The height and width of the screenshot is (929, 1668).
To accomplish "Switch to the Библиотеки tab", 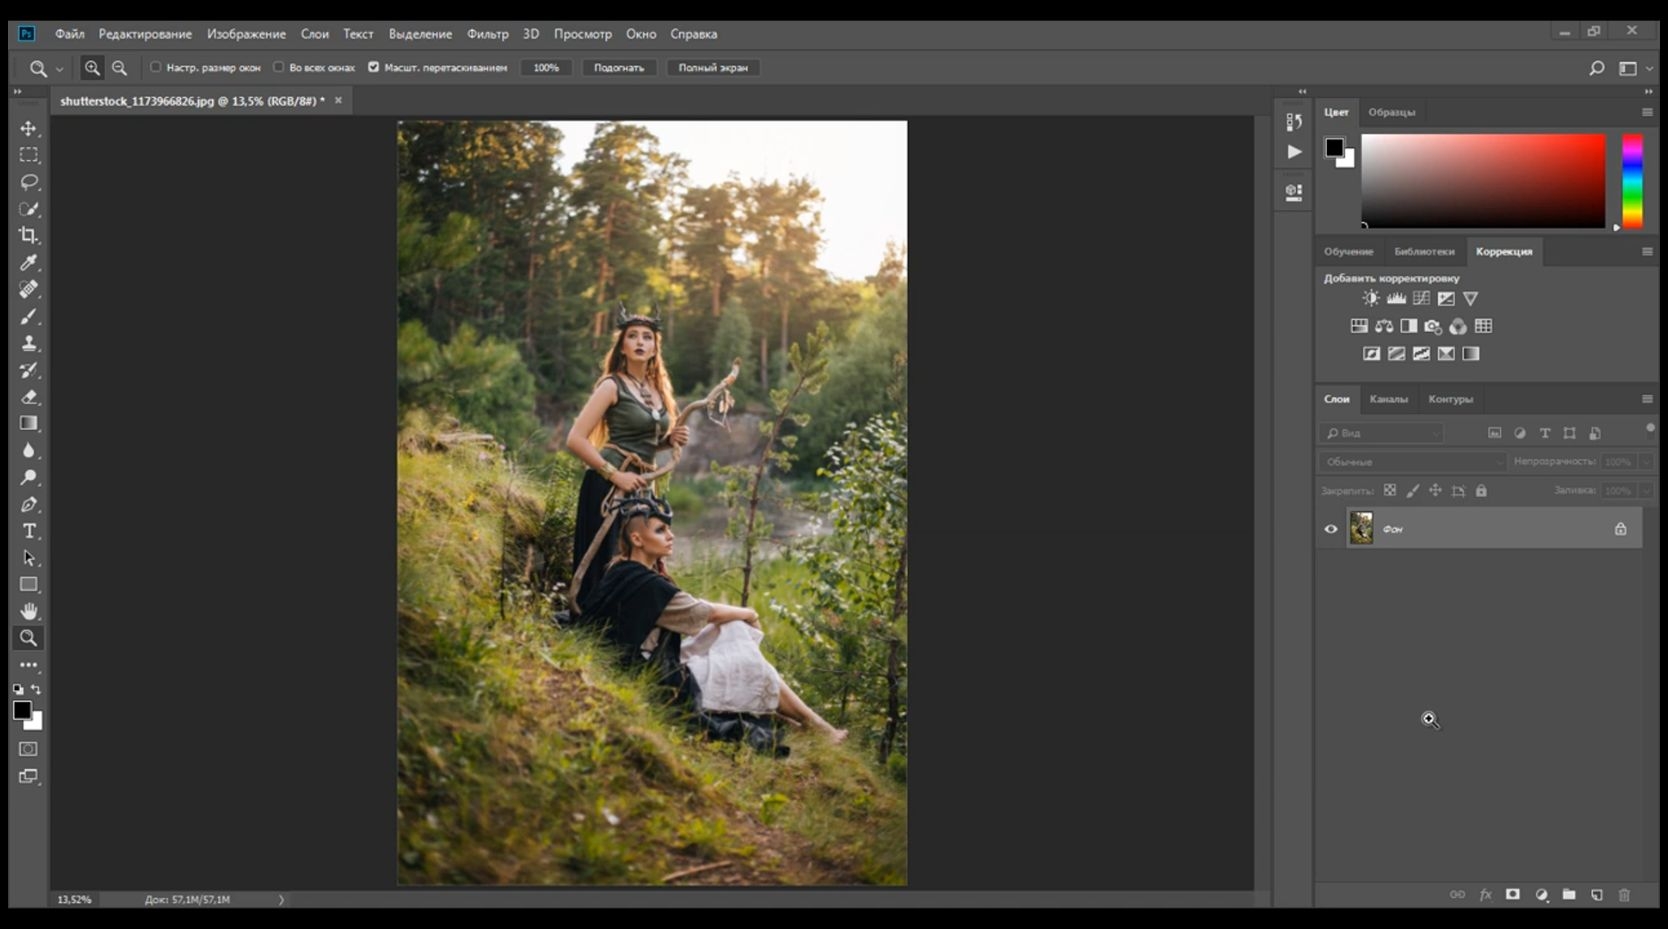I will pos(1424,251).
